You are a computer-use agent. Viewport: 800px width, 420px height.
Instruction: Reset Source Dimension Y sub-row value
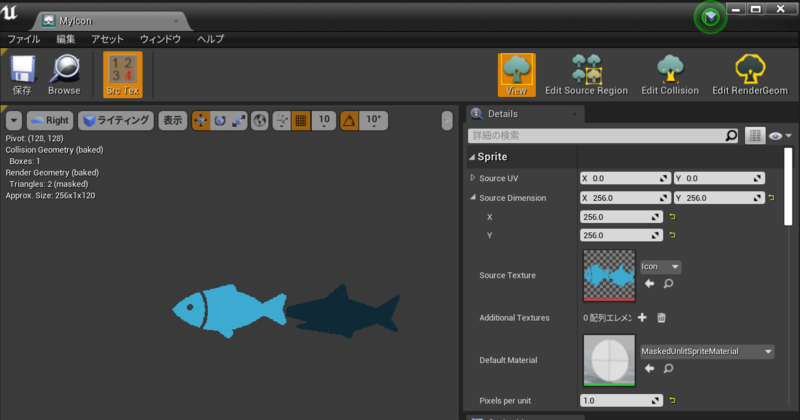[672, 235]
